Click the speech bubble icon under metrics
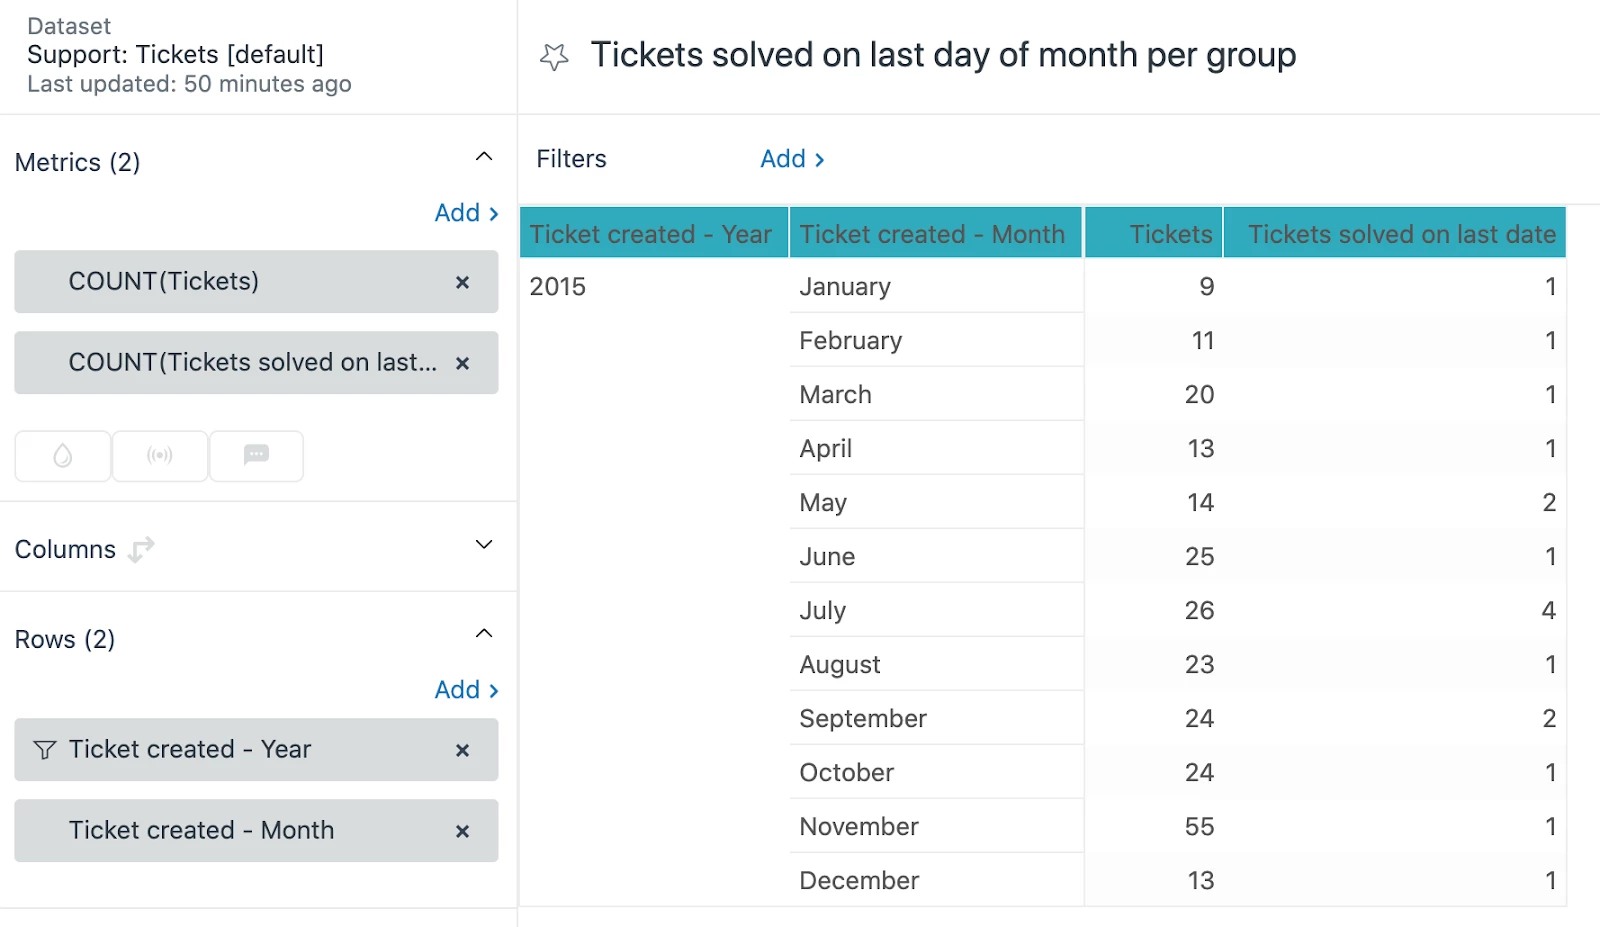 tap(256, 456)
